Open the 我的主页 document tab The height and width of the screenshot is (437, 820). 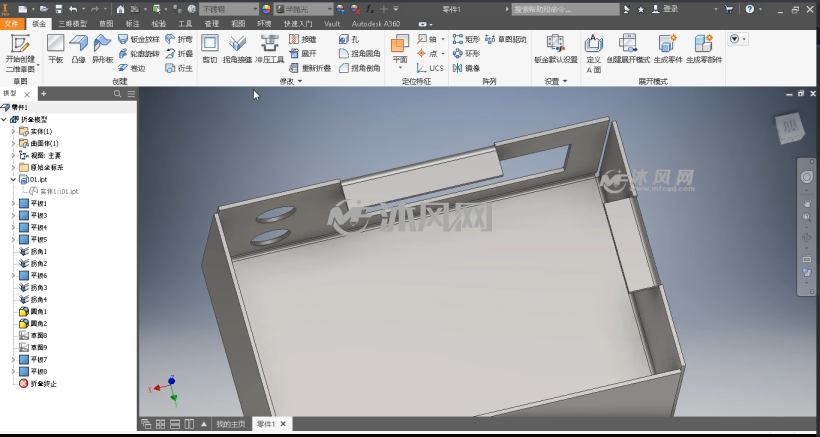[231, 424]
